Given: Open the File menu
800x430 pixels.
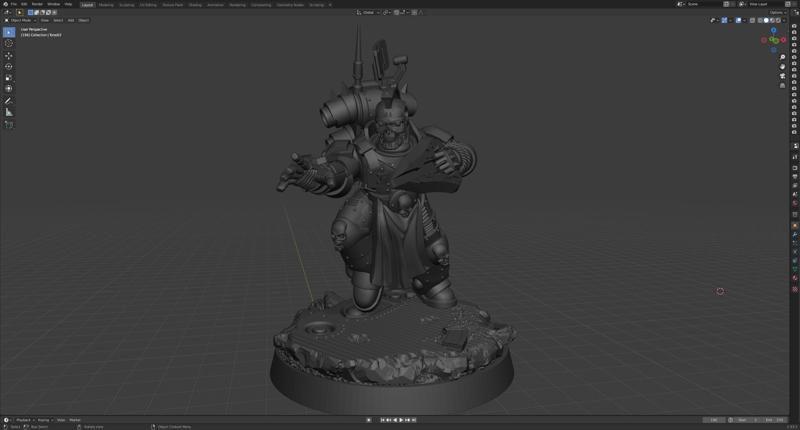Looking at the screenshot, I should click(x=14, y=4).
